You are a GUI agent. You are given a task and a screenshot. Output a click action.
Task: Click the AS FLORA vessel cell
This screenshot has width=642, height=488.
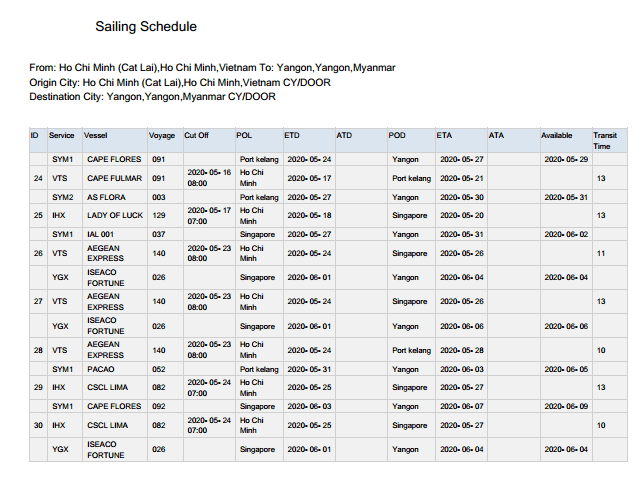tap(105, 197)
